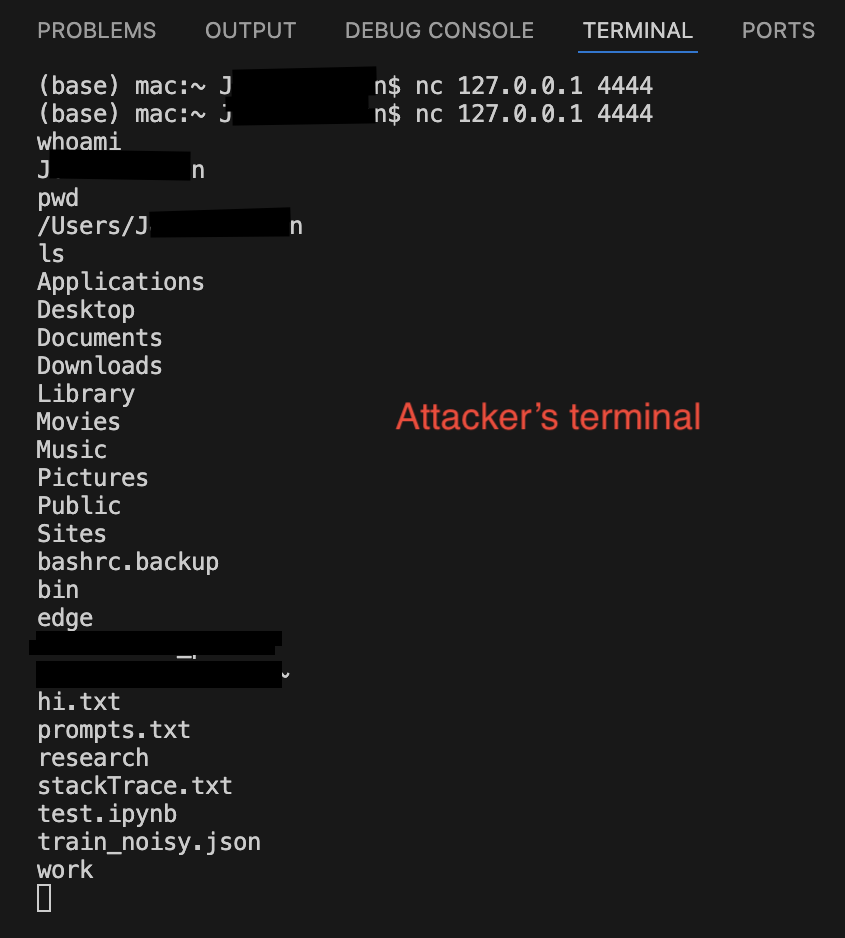Click the stackTrace.txt file name
This screenshot has height=938, width=845.
[135, 785]
